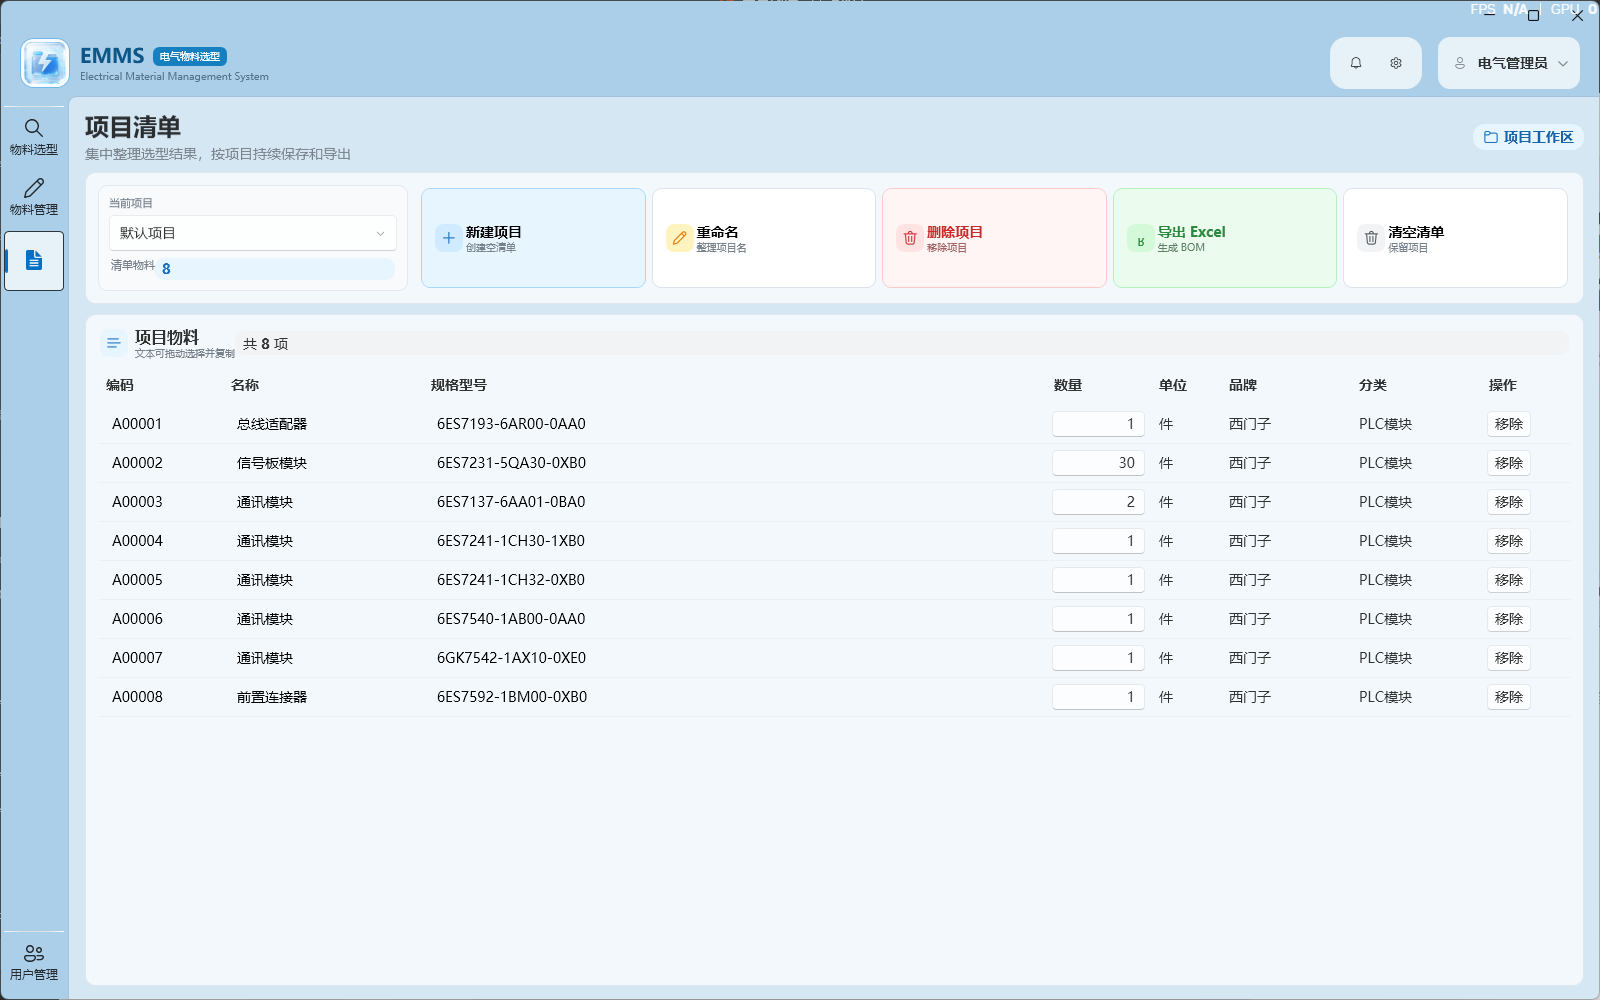
Task: Click item name 前置连接器
Action: [272, 697]
